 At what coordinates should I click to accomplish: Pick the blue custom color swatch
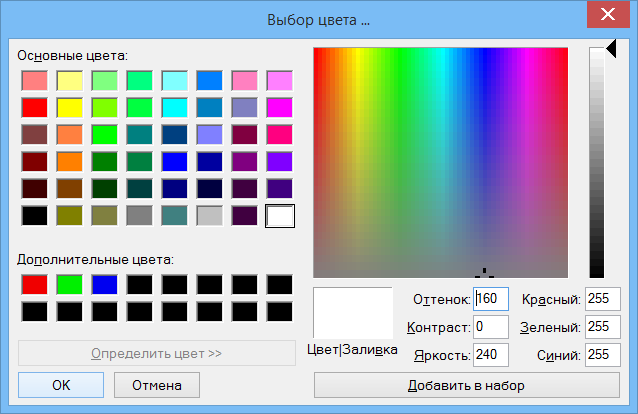coord(105,284)
